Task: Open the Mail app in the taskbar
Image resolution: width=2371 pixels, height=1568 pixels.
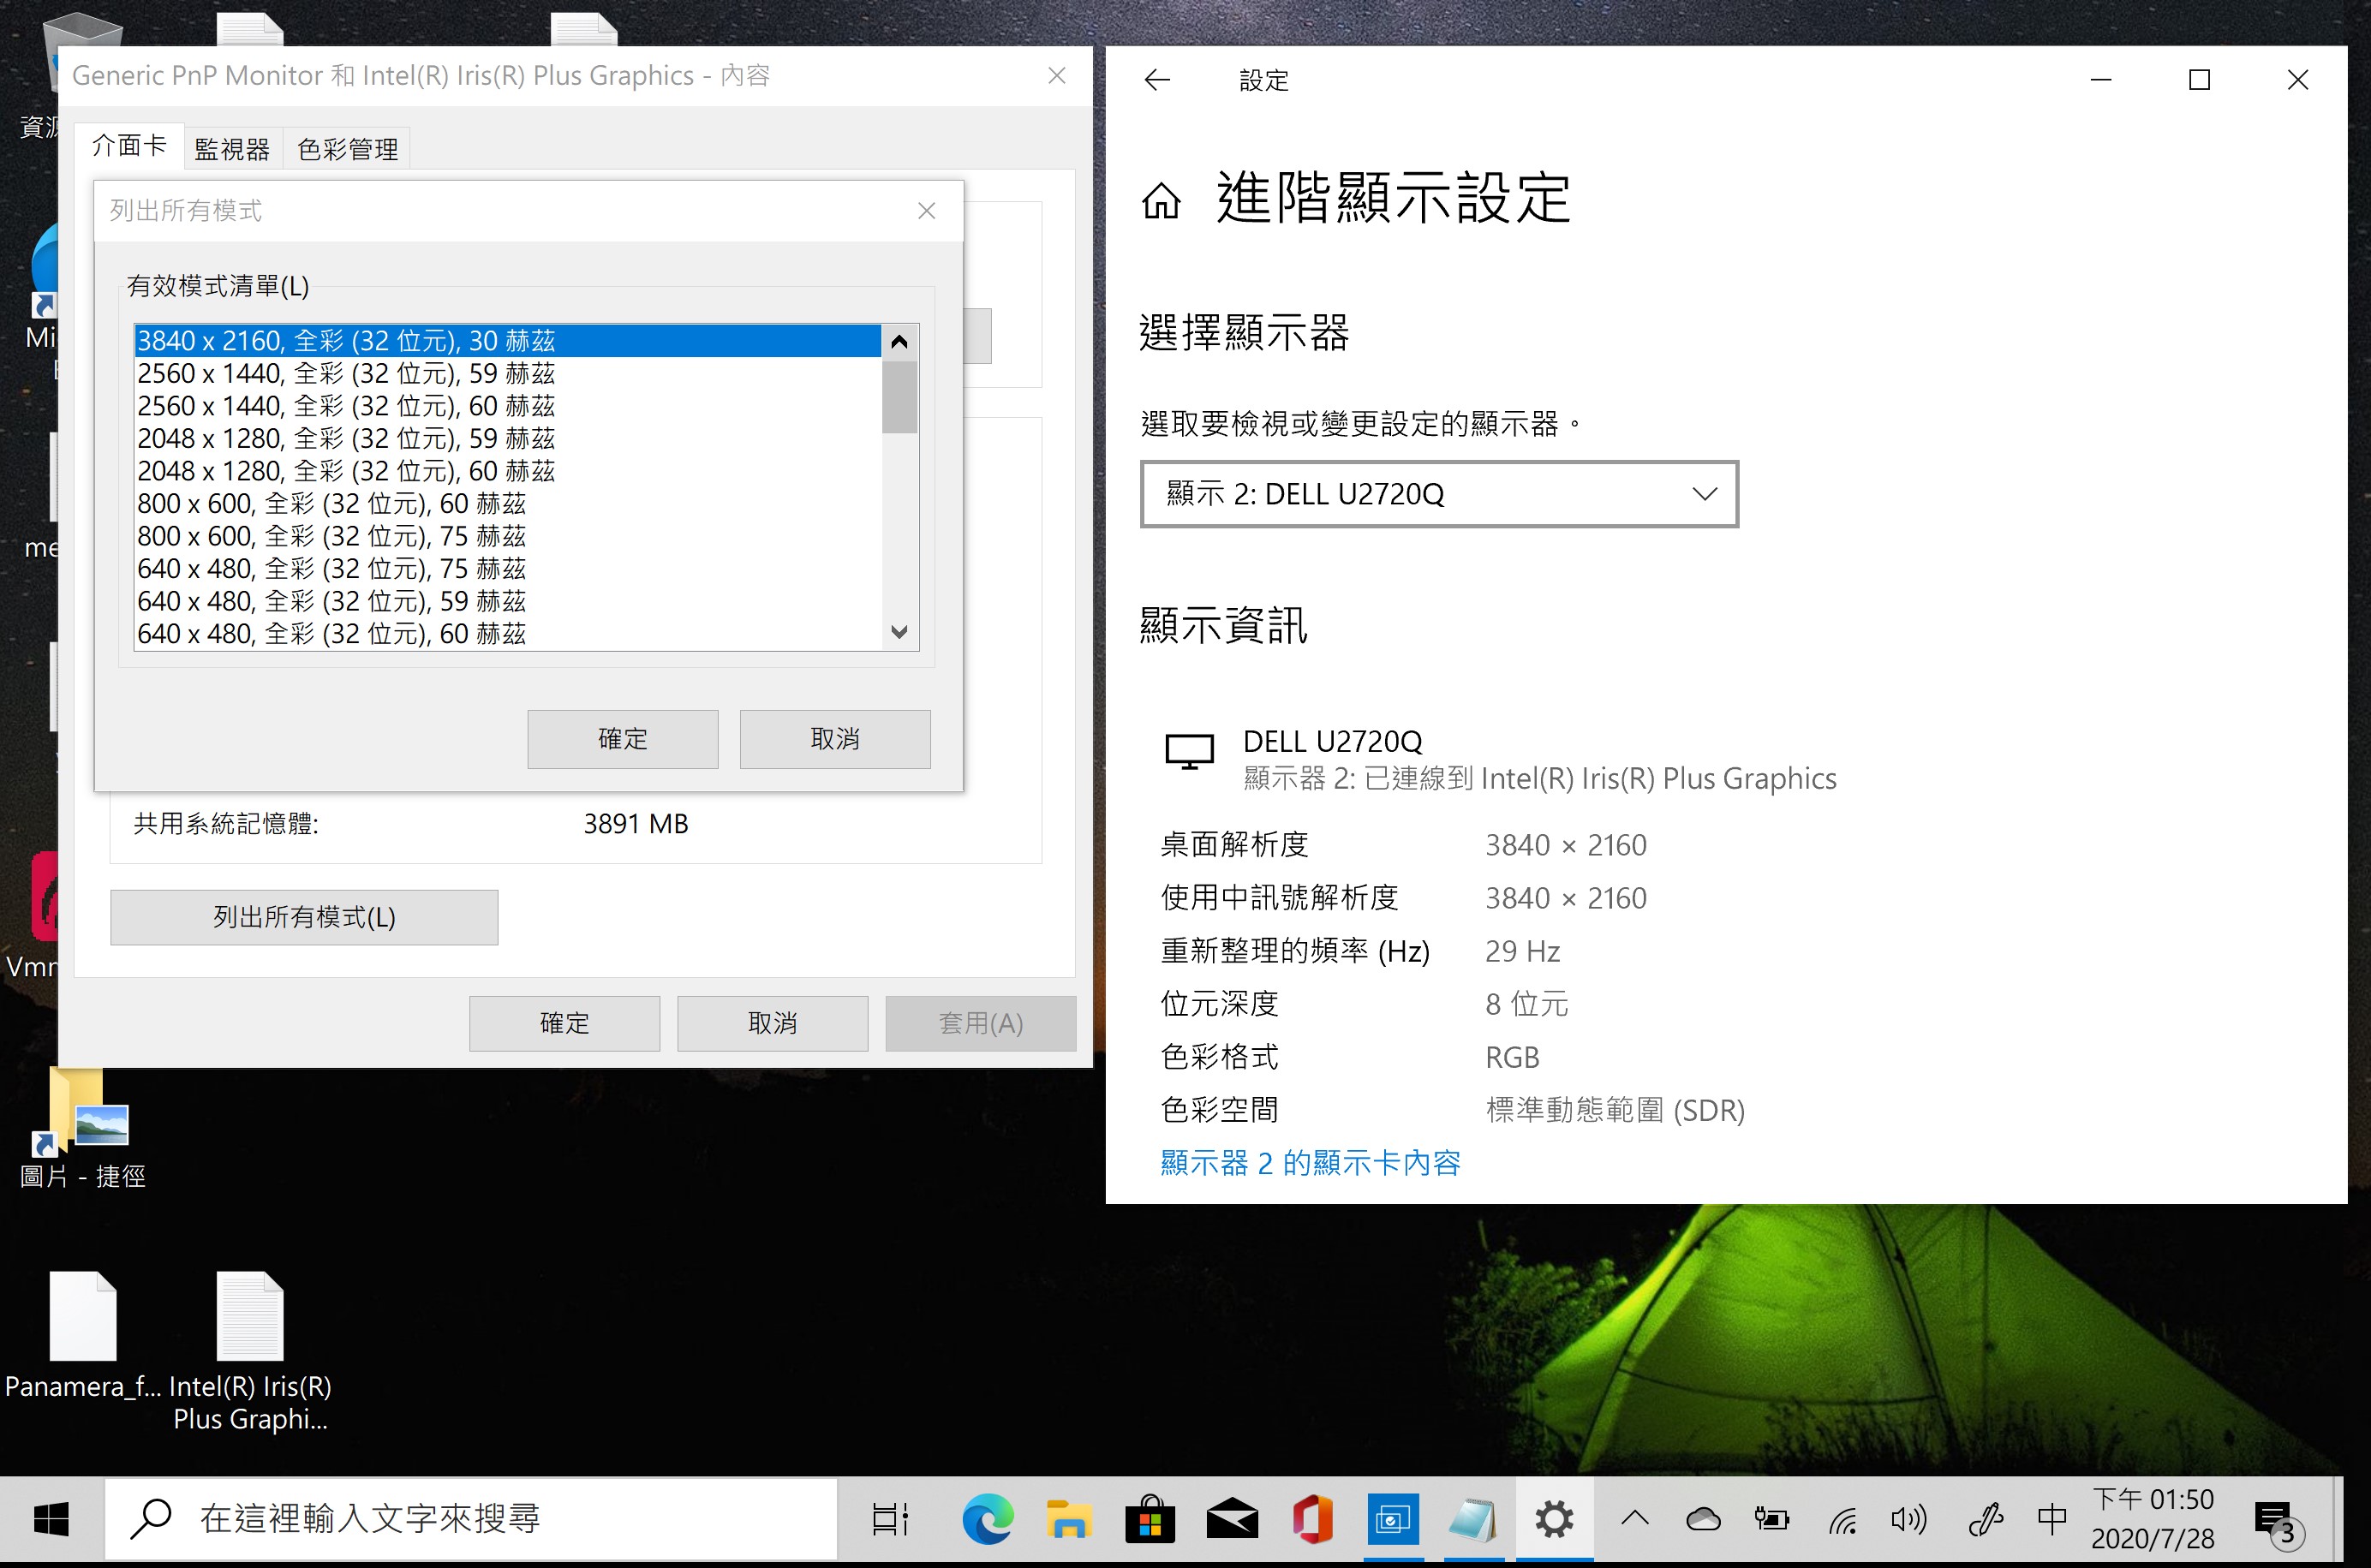Action: [1232, 1519]
